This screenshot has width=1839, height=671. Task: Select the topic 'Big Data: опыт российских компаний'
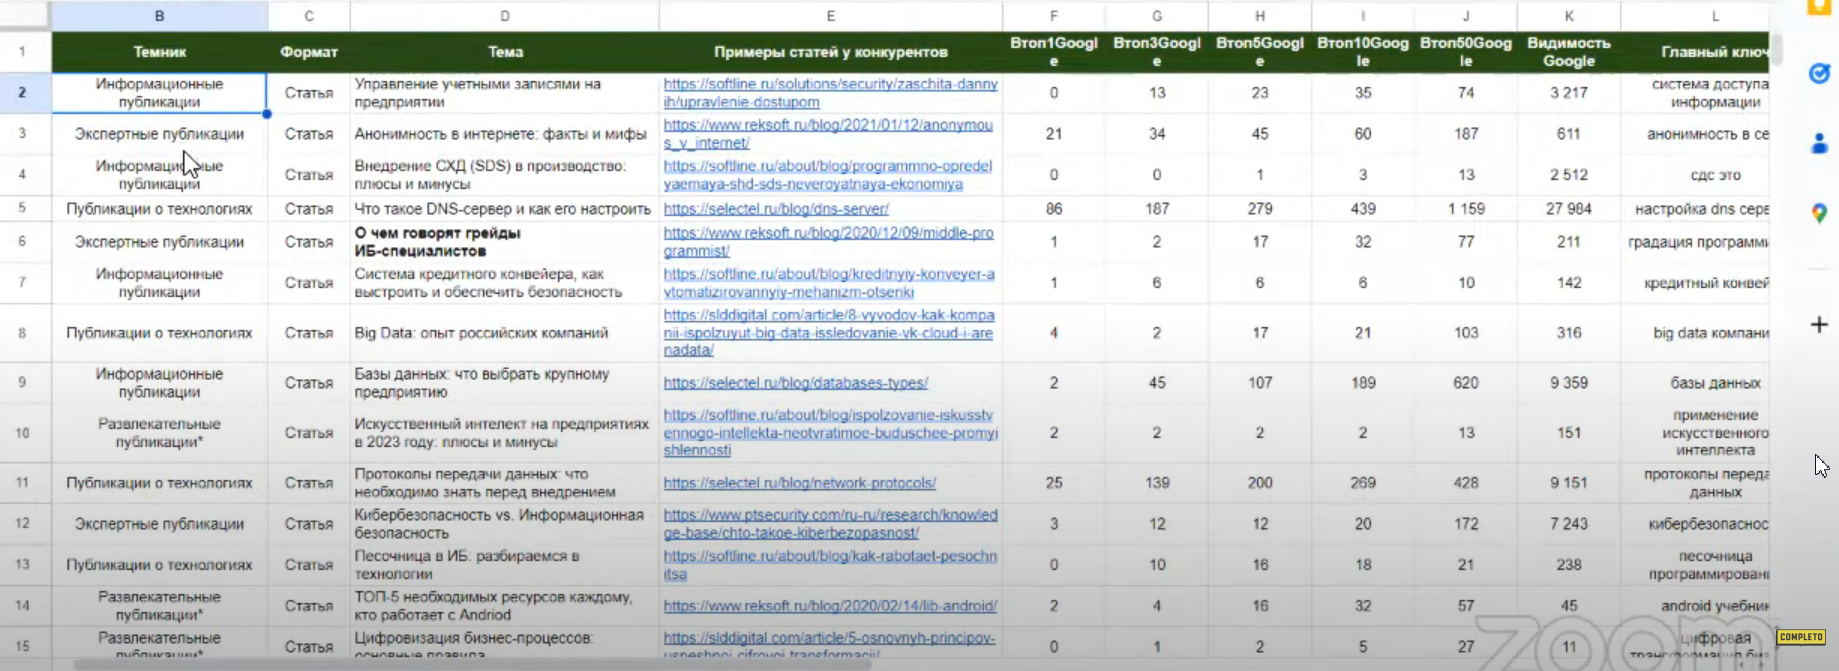(505, 333)
